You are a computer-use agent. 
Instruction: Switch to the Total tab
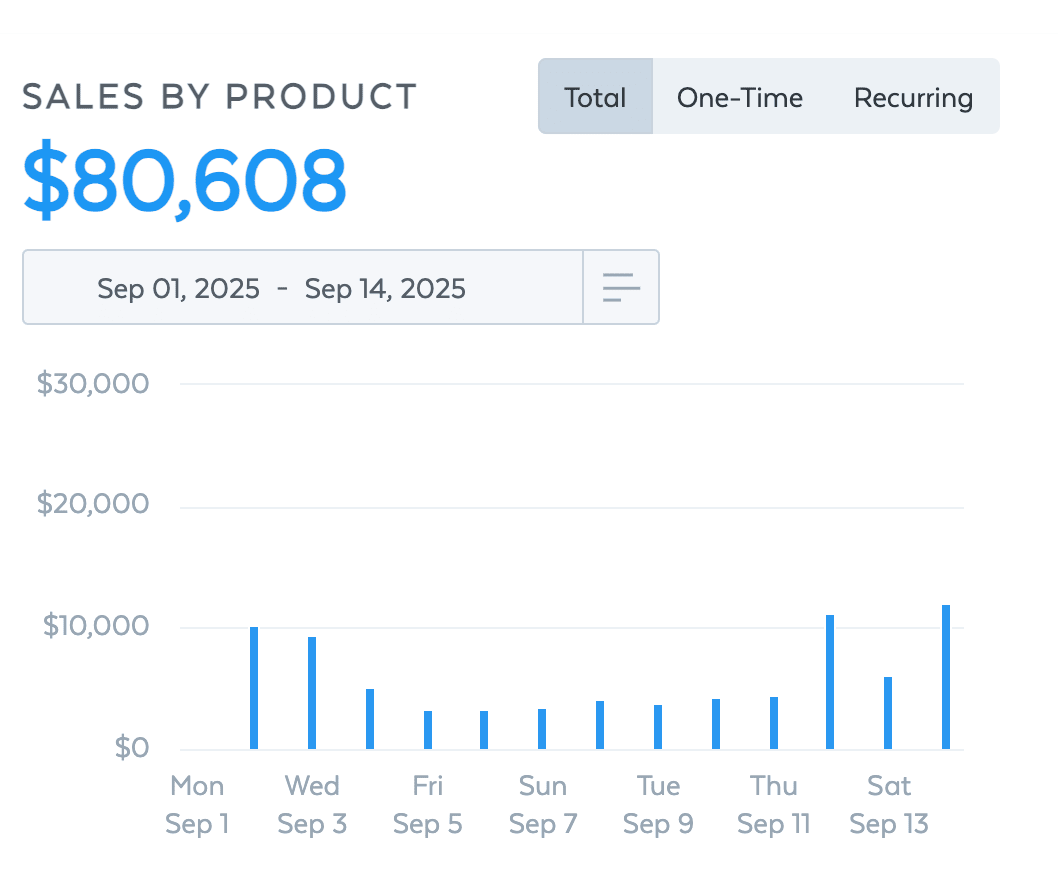[595, 97]
